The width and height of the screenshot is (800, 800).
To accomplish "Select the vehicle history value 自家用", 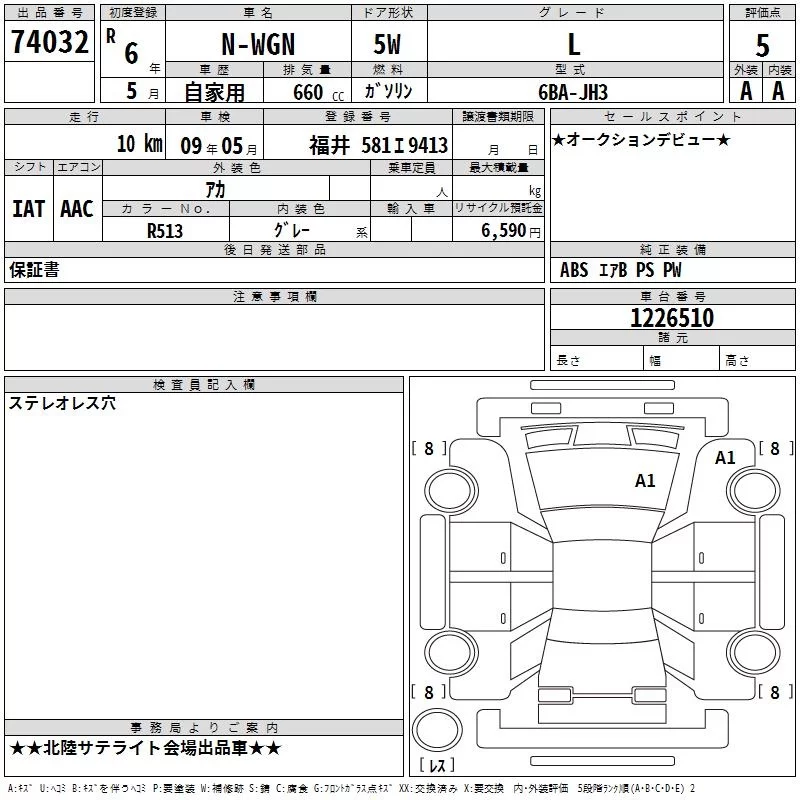I will tap(214, 92).
